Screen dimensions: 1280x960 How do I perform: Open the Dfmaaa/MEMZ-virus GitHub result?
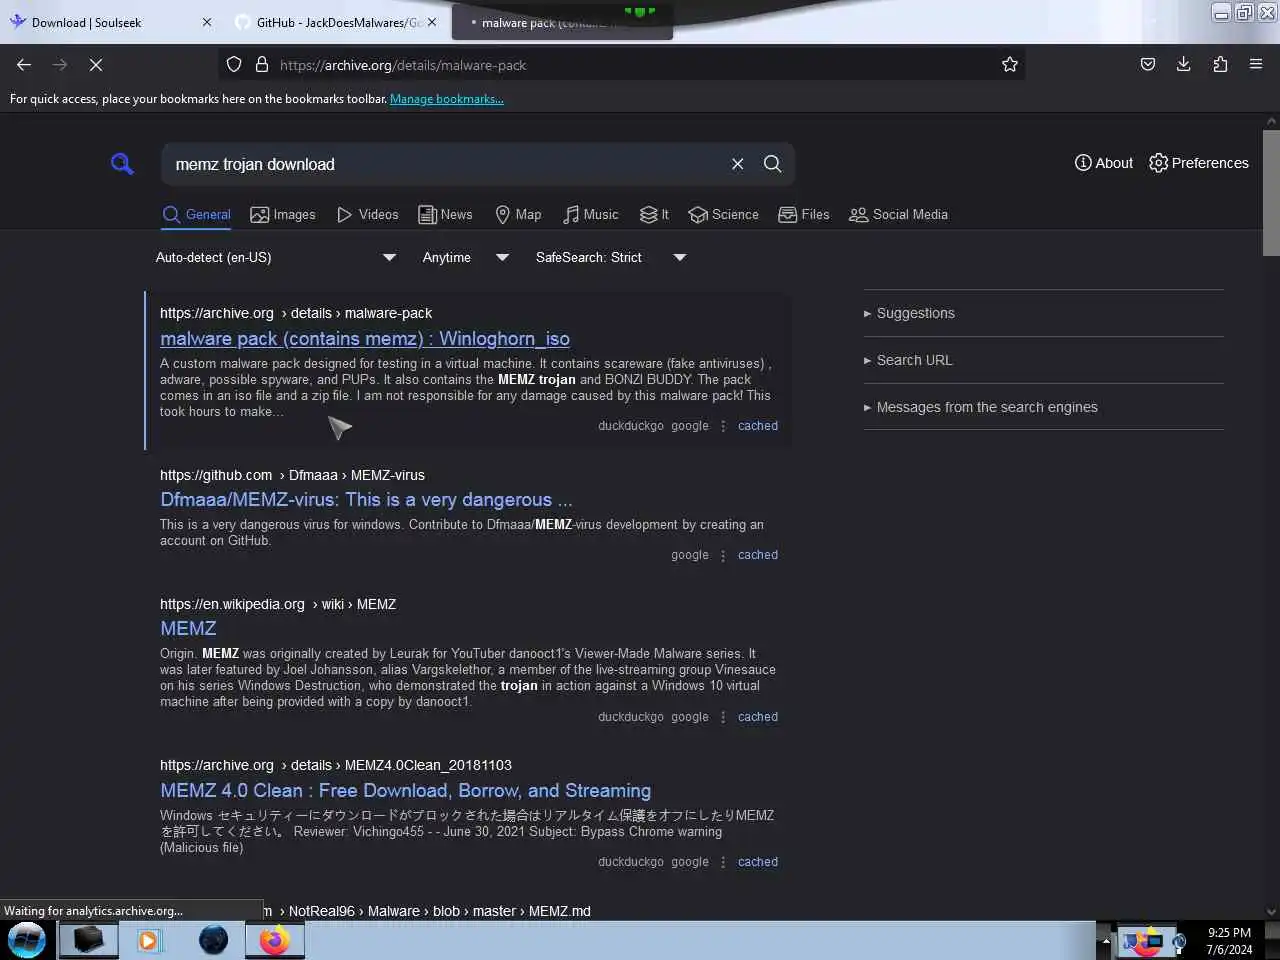pos(366,499)
